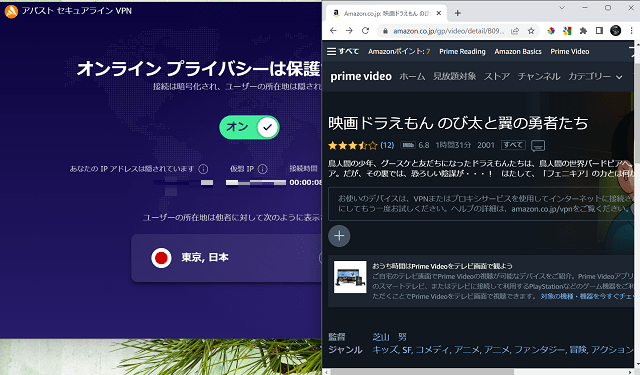
Task: Open the SF genre link
Action: coord(407,350)
